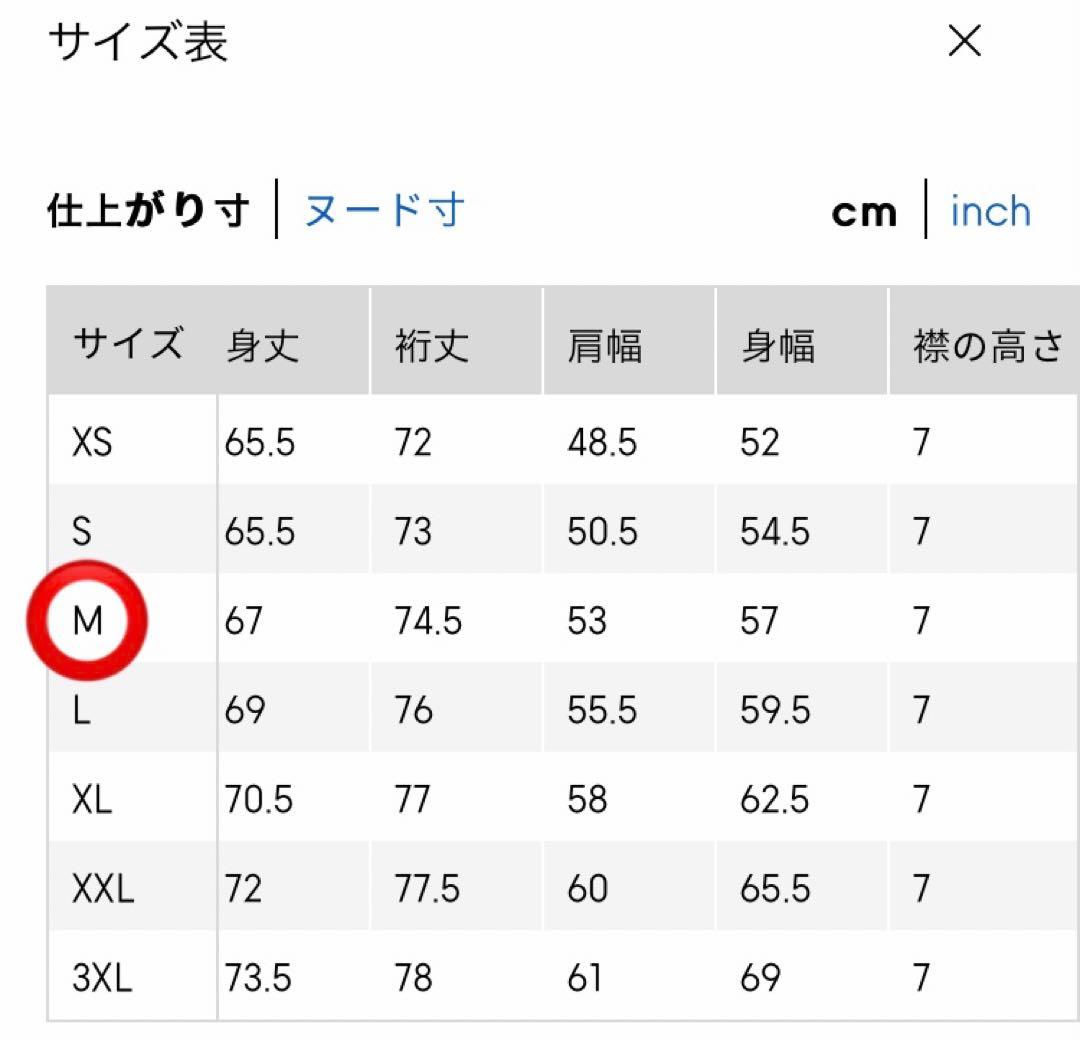Click the サイズ表 title text
The width and height of the screenshot is (1080, 1042).
pos(138,44)
